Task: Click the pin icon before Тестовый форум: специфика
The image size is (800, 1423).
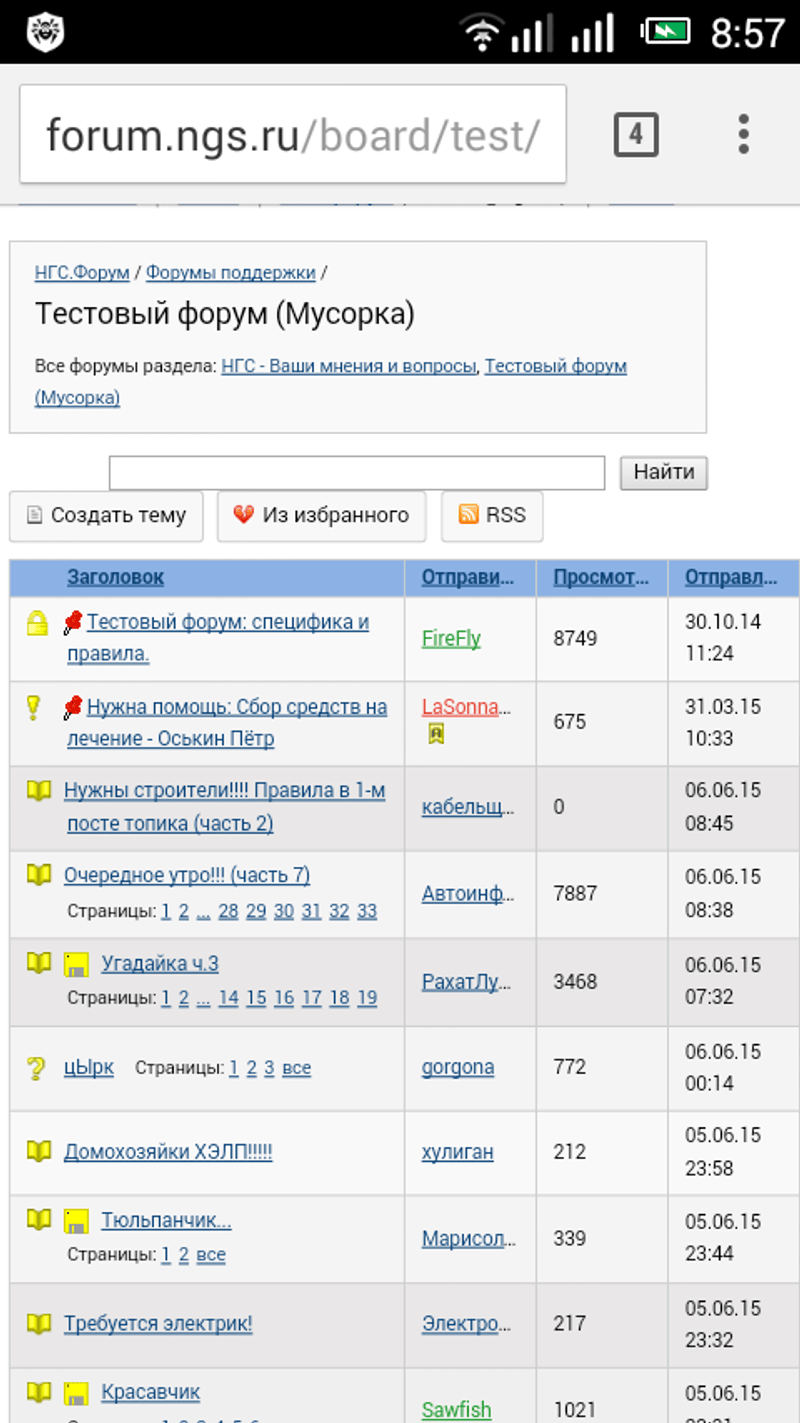Action: pos(72,623)
